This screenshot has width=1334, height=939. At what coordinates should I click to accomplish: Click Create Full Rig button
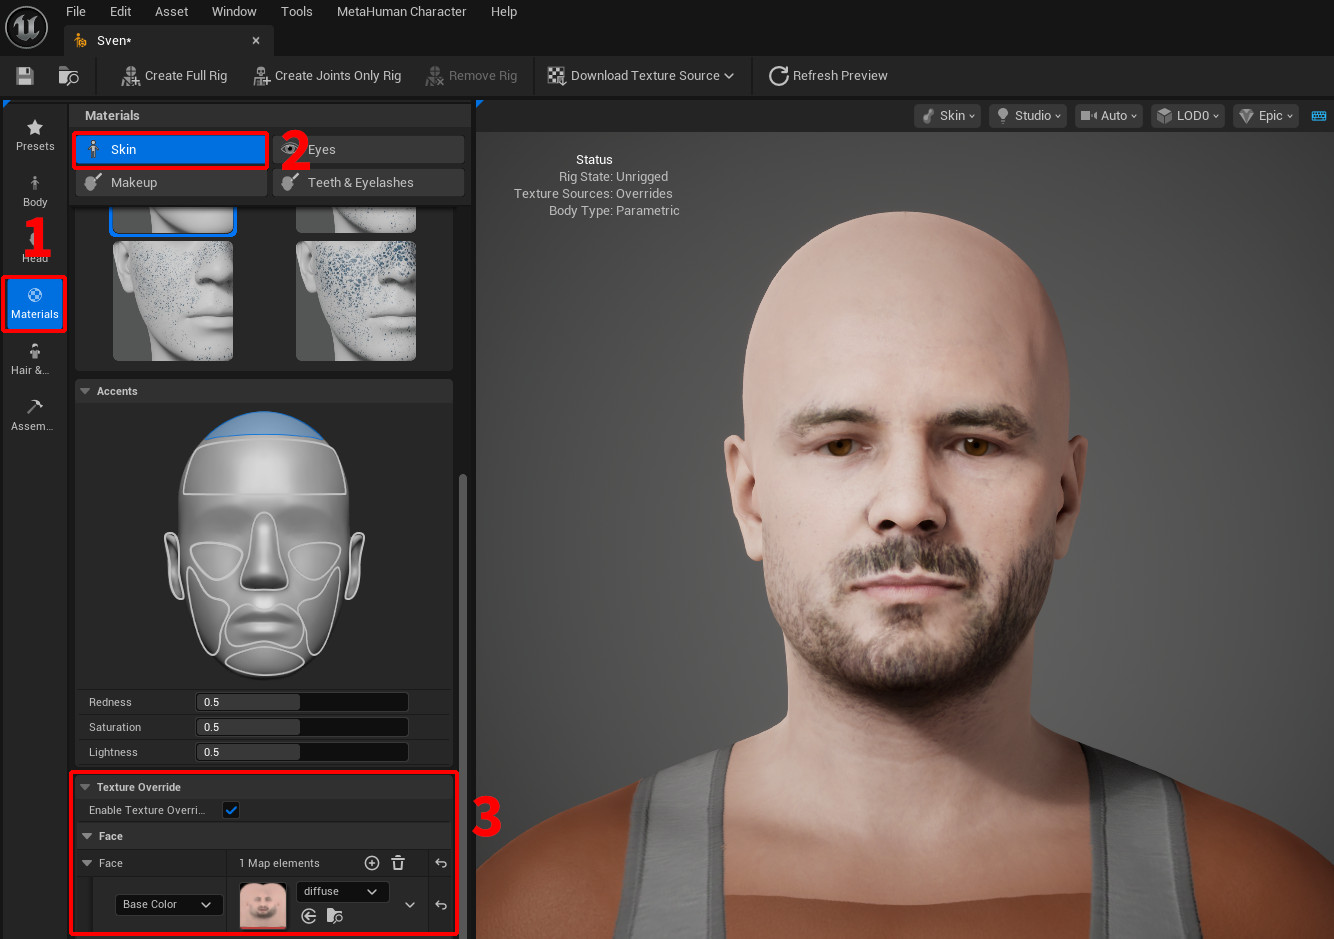click(174, 76)
